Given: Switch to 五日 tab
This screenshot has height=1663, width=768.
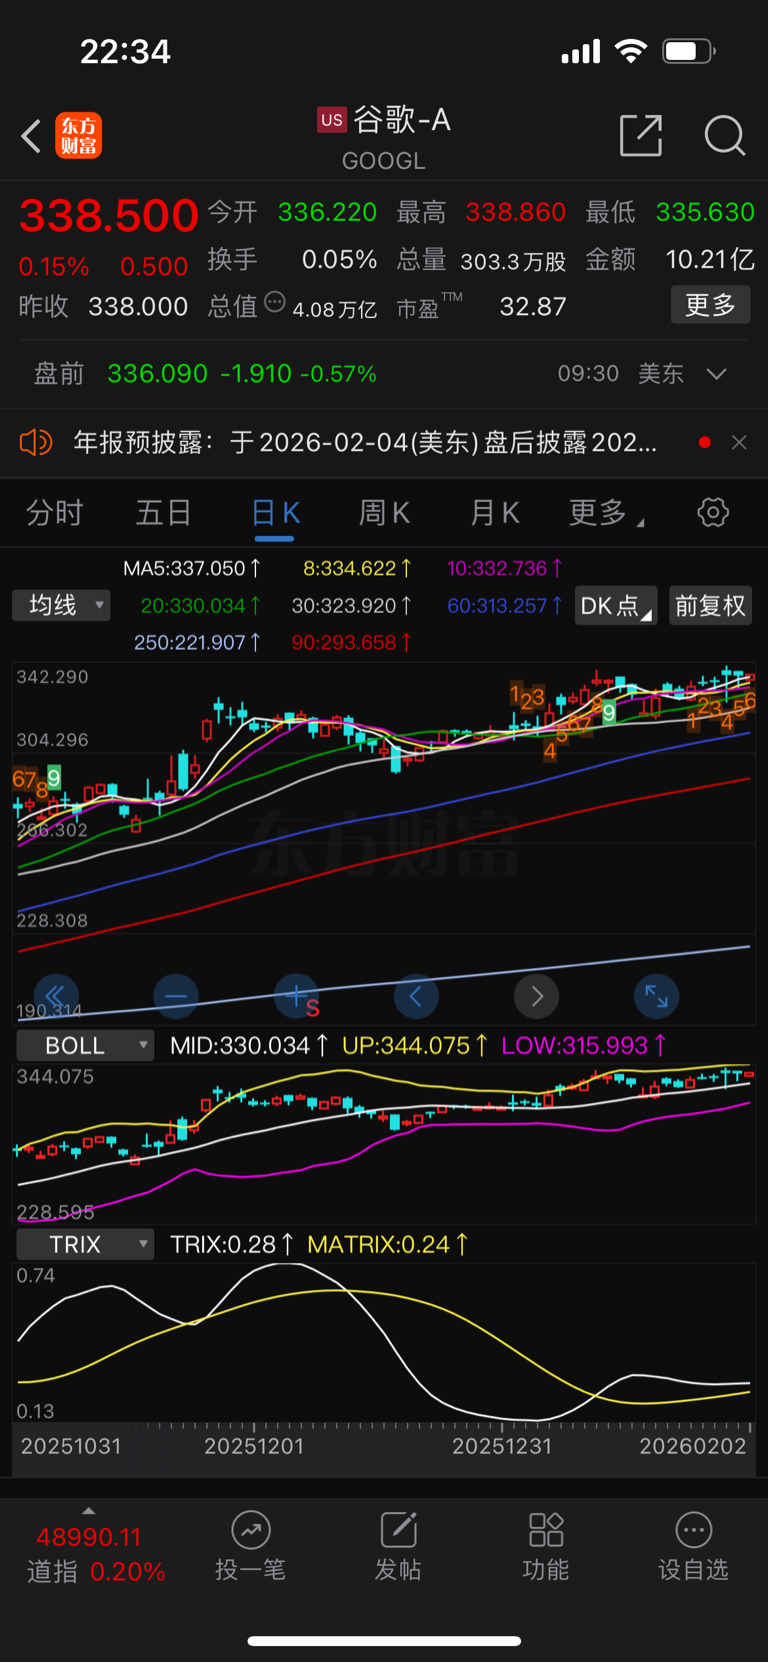Looking at the screenshot, I should pyautogui.click(x=164, y=513).
